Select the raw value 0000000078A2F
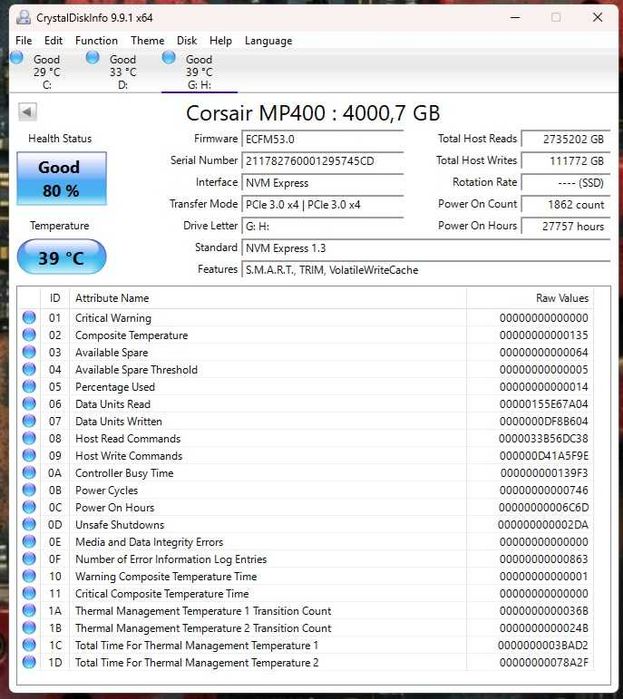Viewport: 623px width, 699px height. point(544,662)
